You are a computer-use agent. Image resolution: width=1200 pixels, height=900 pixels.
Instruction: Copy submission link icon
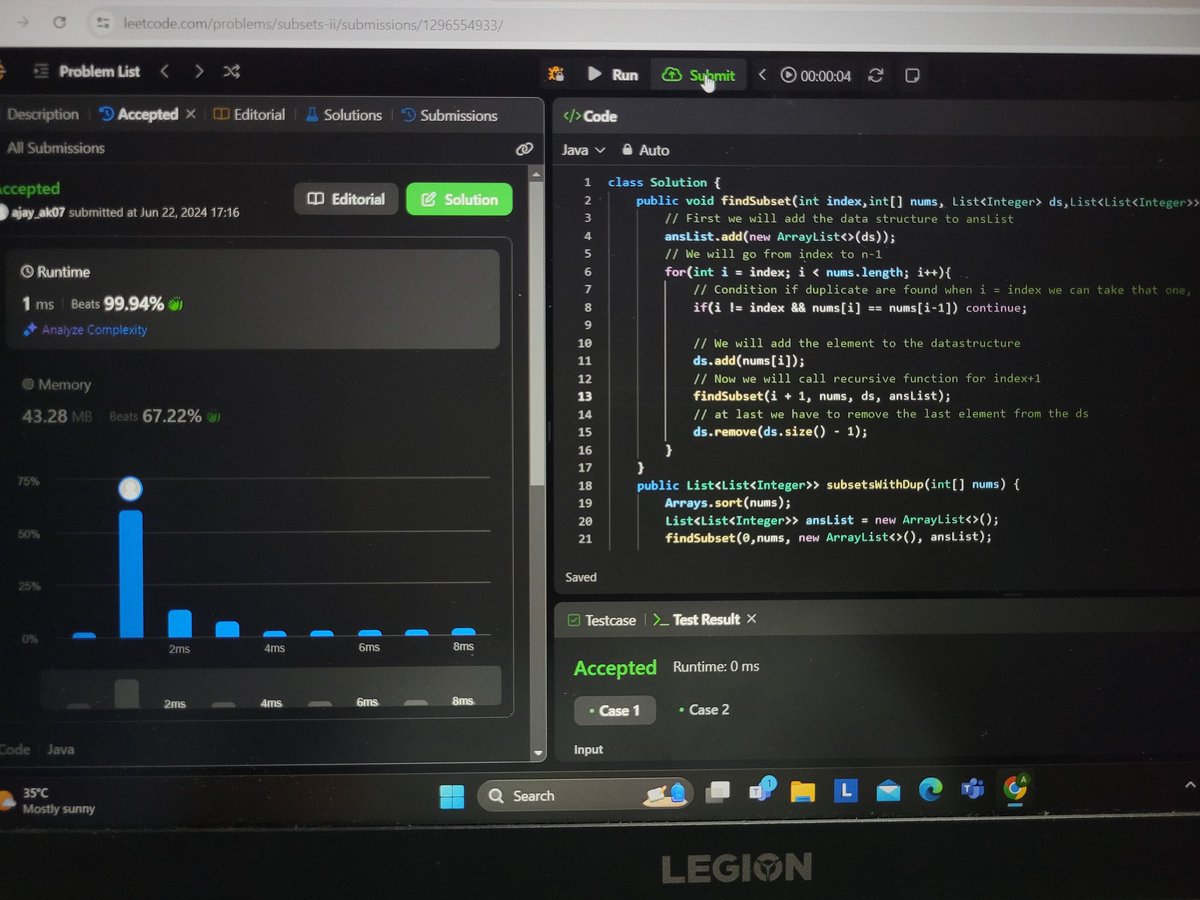(524, 149)
